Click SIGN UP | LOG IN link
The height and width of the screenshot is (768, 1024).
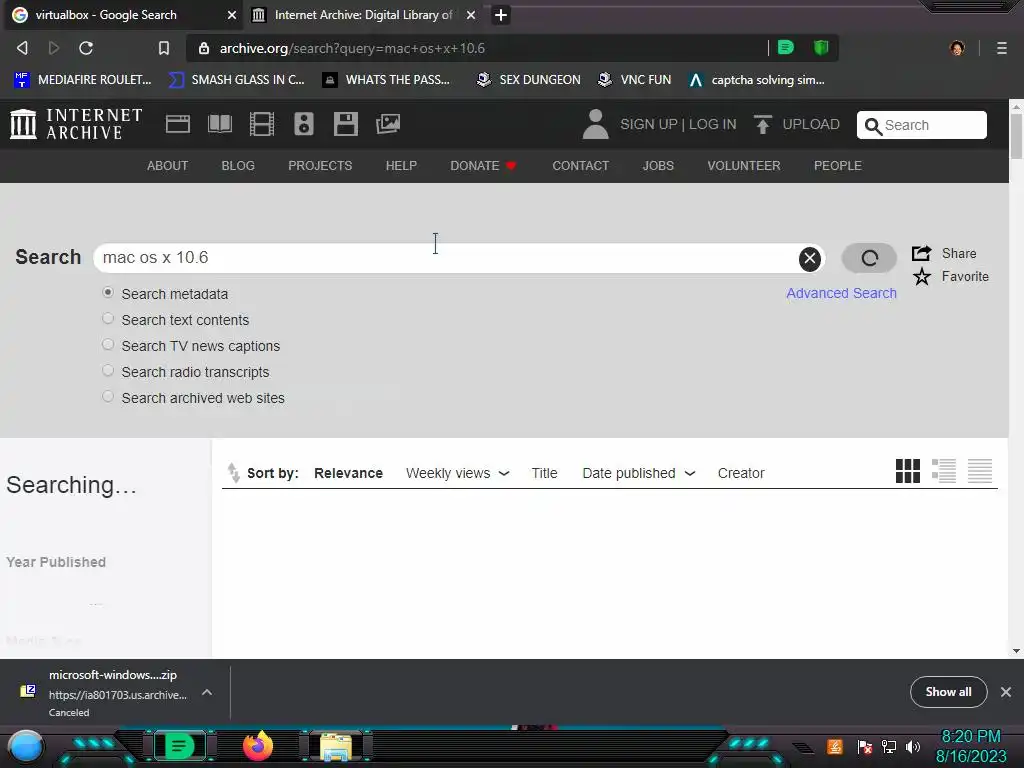pyautogui.click(x=678, y=124)
